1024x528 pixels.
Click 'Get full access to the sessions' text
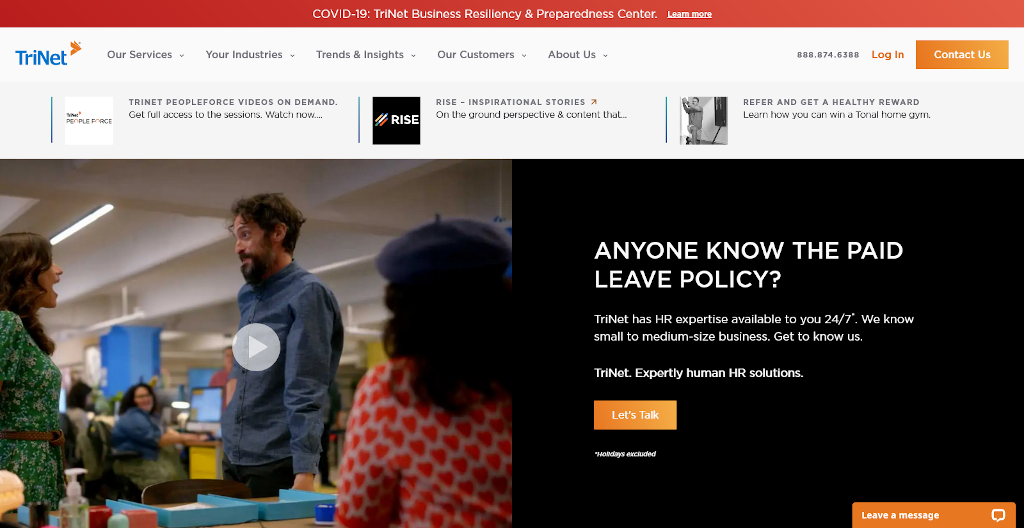click(225, 115)
